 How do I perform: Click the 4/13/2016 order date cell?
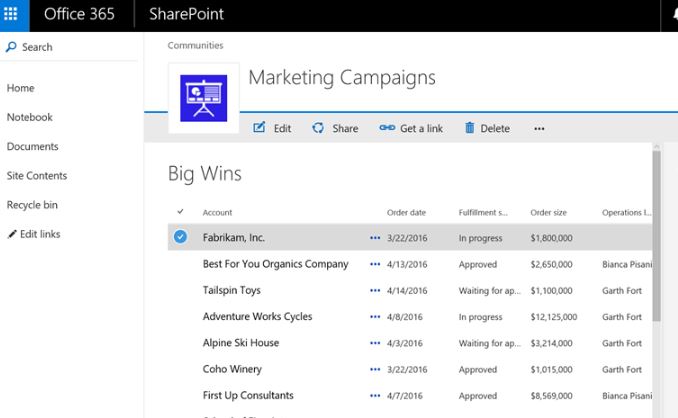point(407,264)
